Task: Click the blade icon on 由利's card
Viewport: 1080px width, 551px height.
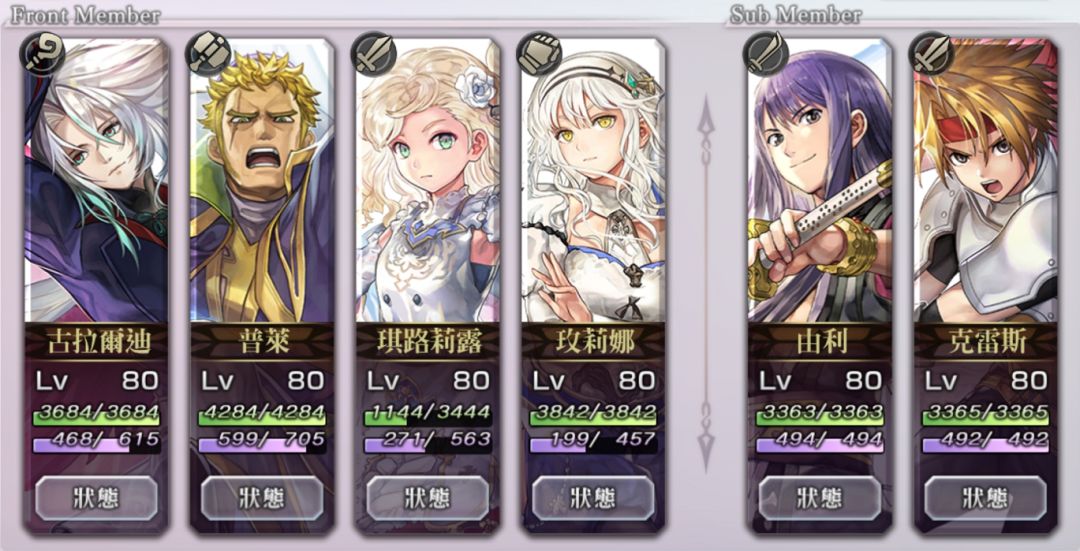Action: (765, 53)
